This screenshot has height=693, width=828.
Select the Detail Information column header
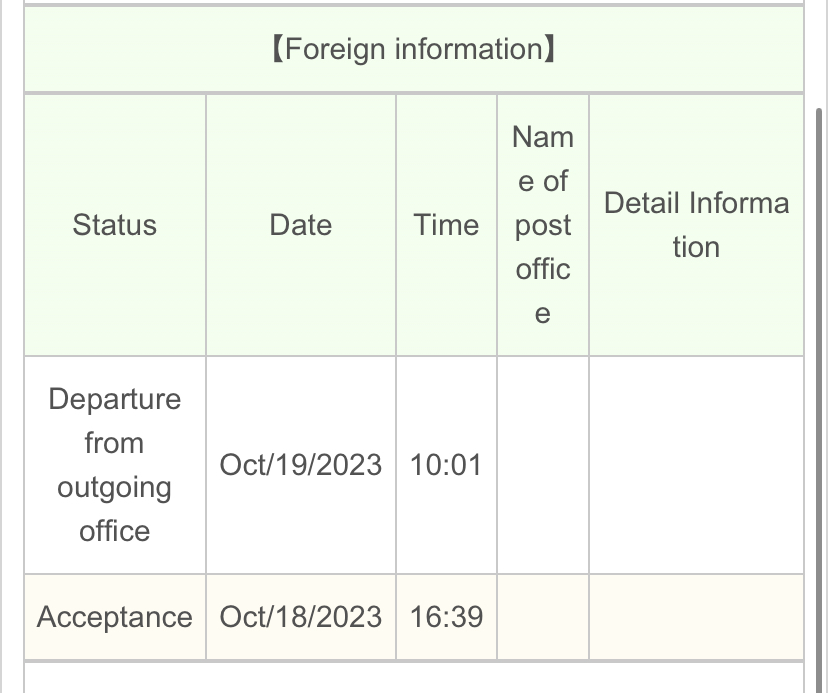(696, 225)
